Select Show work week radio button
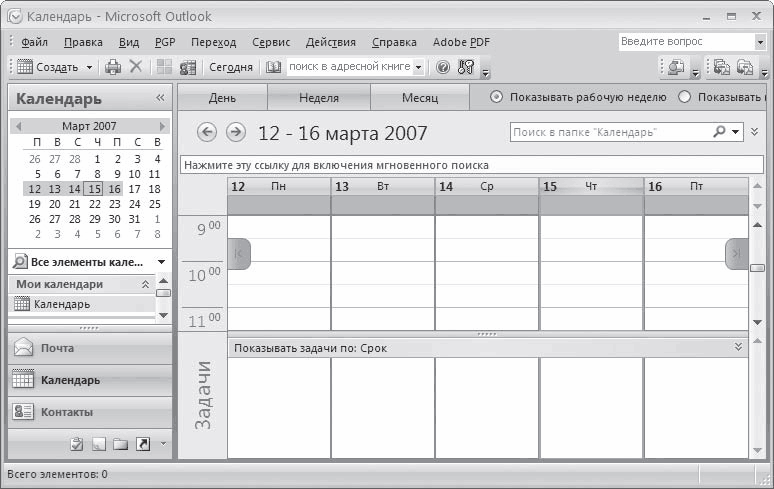Viewport: 774px width, 489px height. (x=496, y=97)
